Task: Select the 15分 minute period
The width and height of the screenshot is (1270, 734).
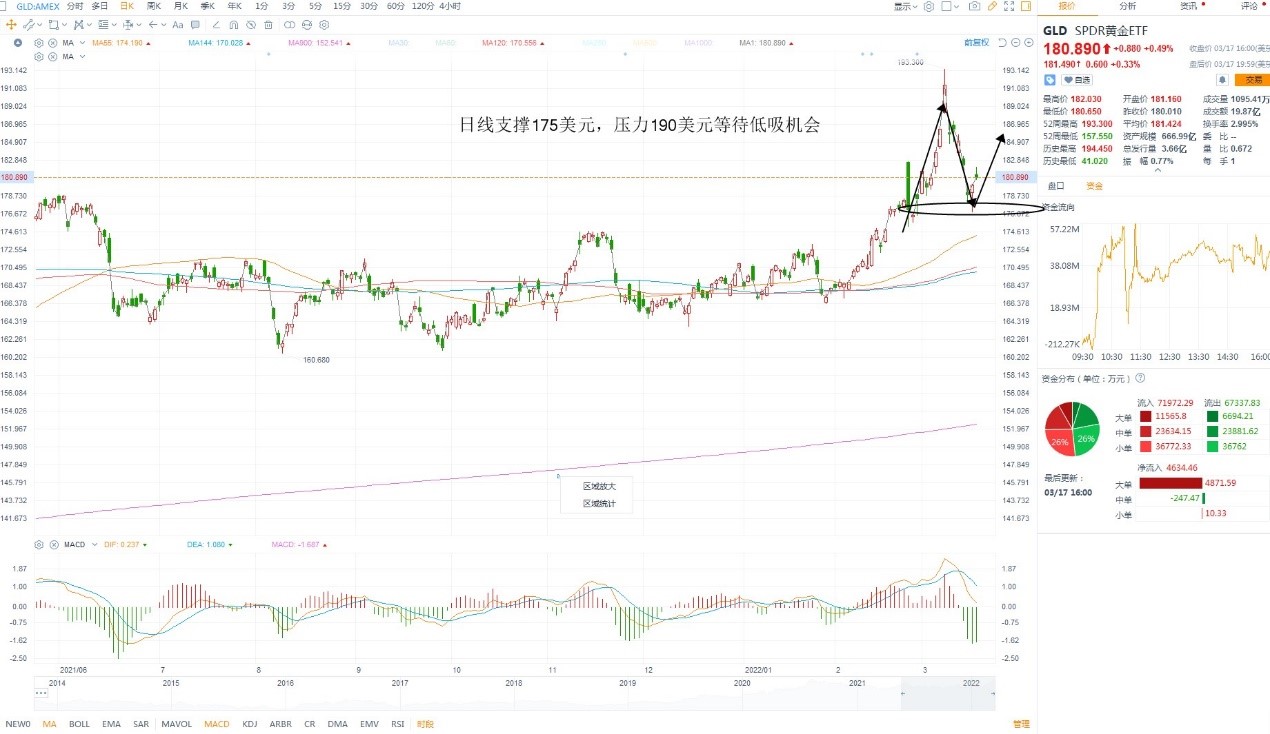Action: pyautogui.click(x=342, y=6)
